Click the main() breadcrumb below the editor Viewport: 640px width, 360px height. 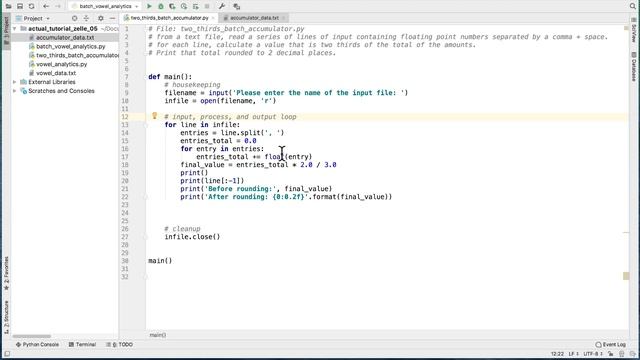tap(158, 335)
